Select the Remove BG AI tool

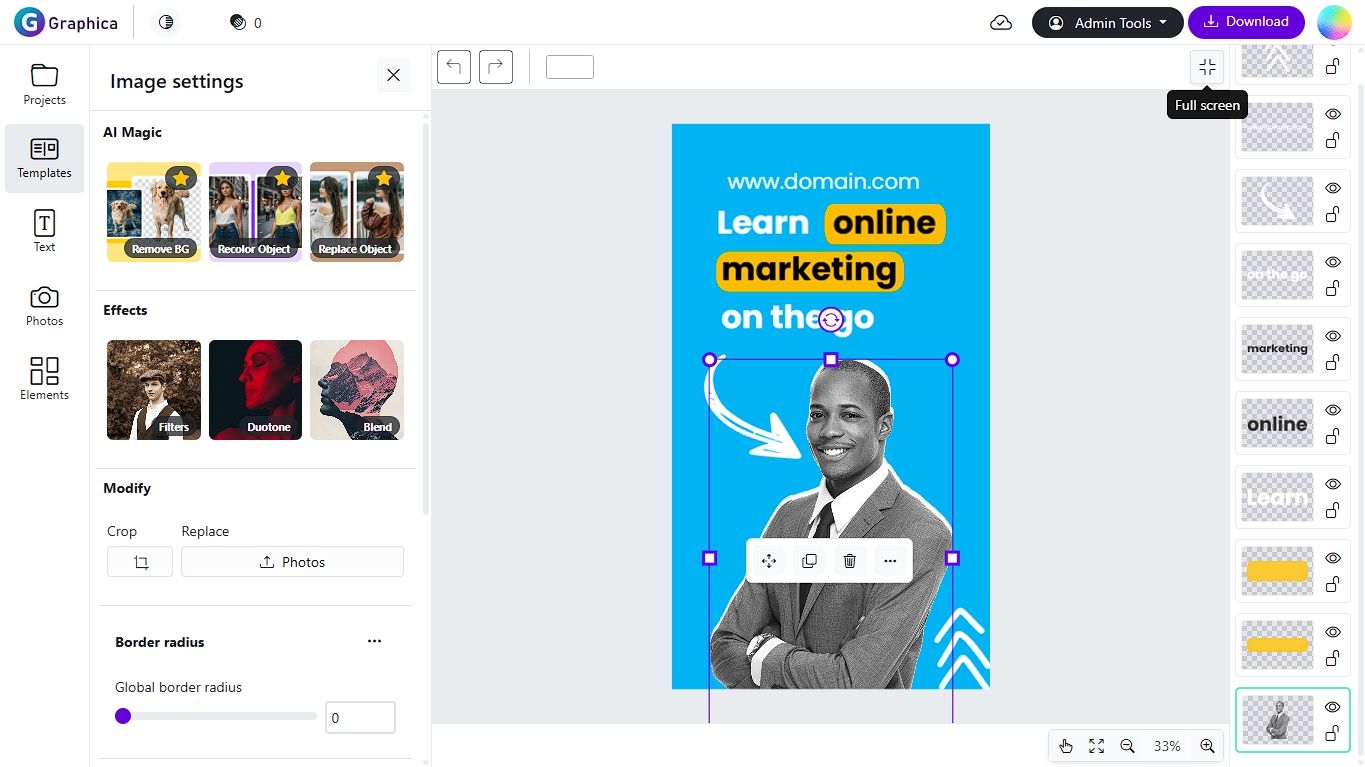(x=154, y=212)
